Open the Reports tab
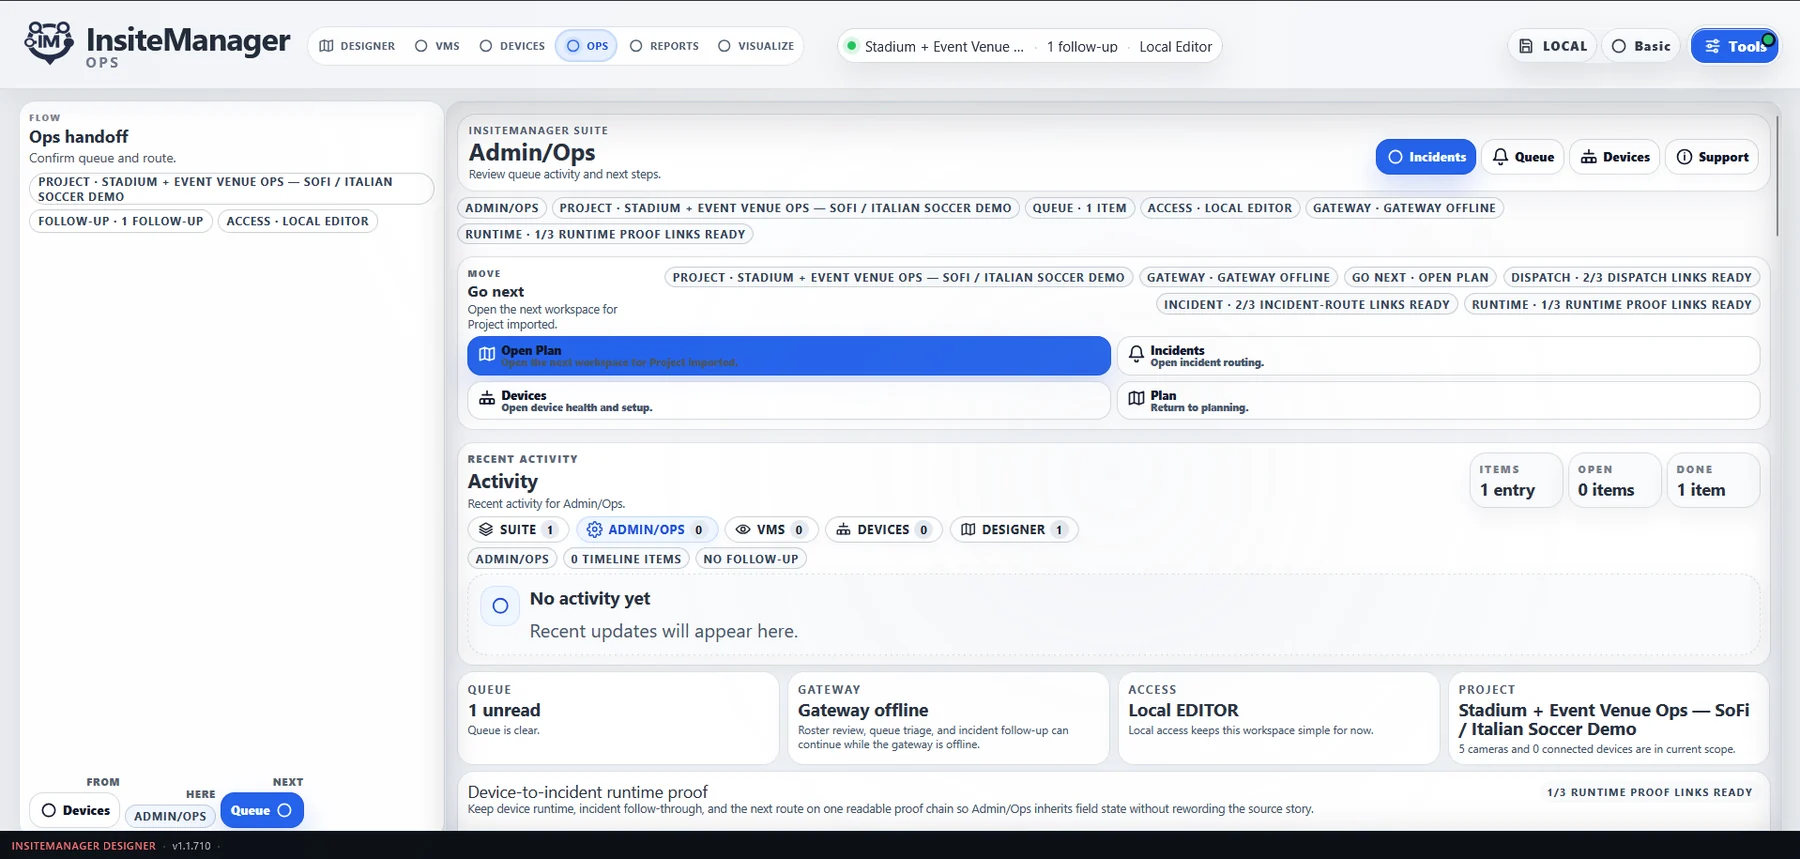This screenshot has height=859, width=1800. 664,46
